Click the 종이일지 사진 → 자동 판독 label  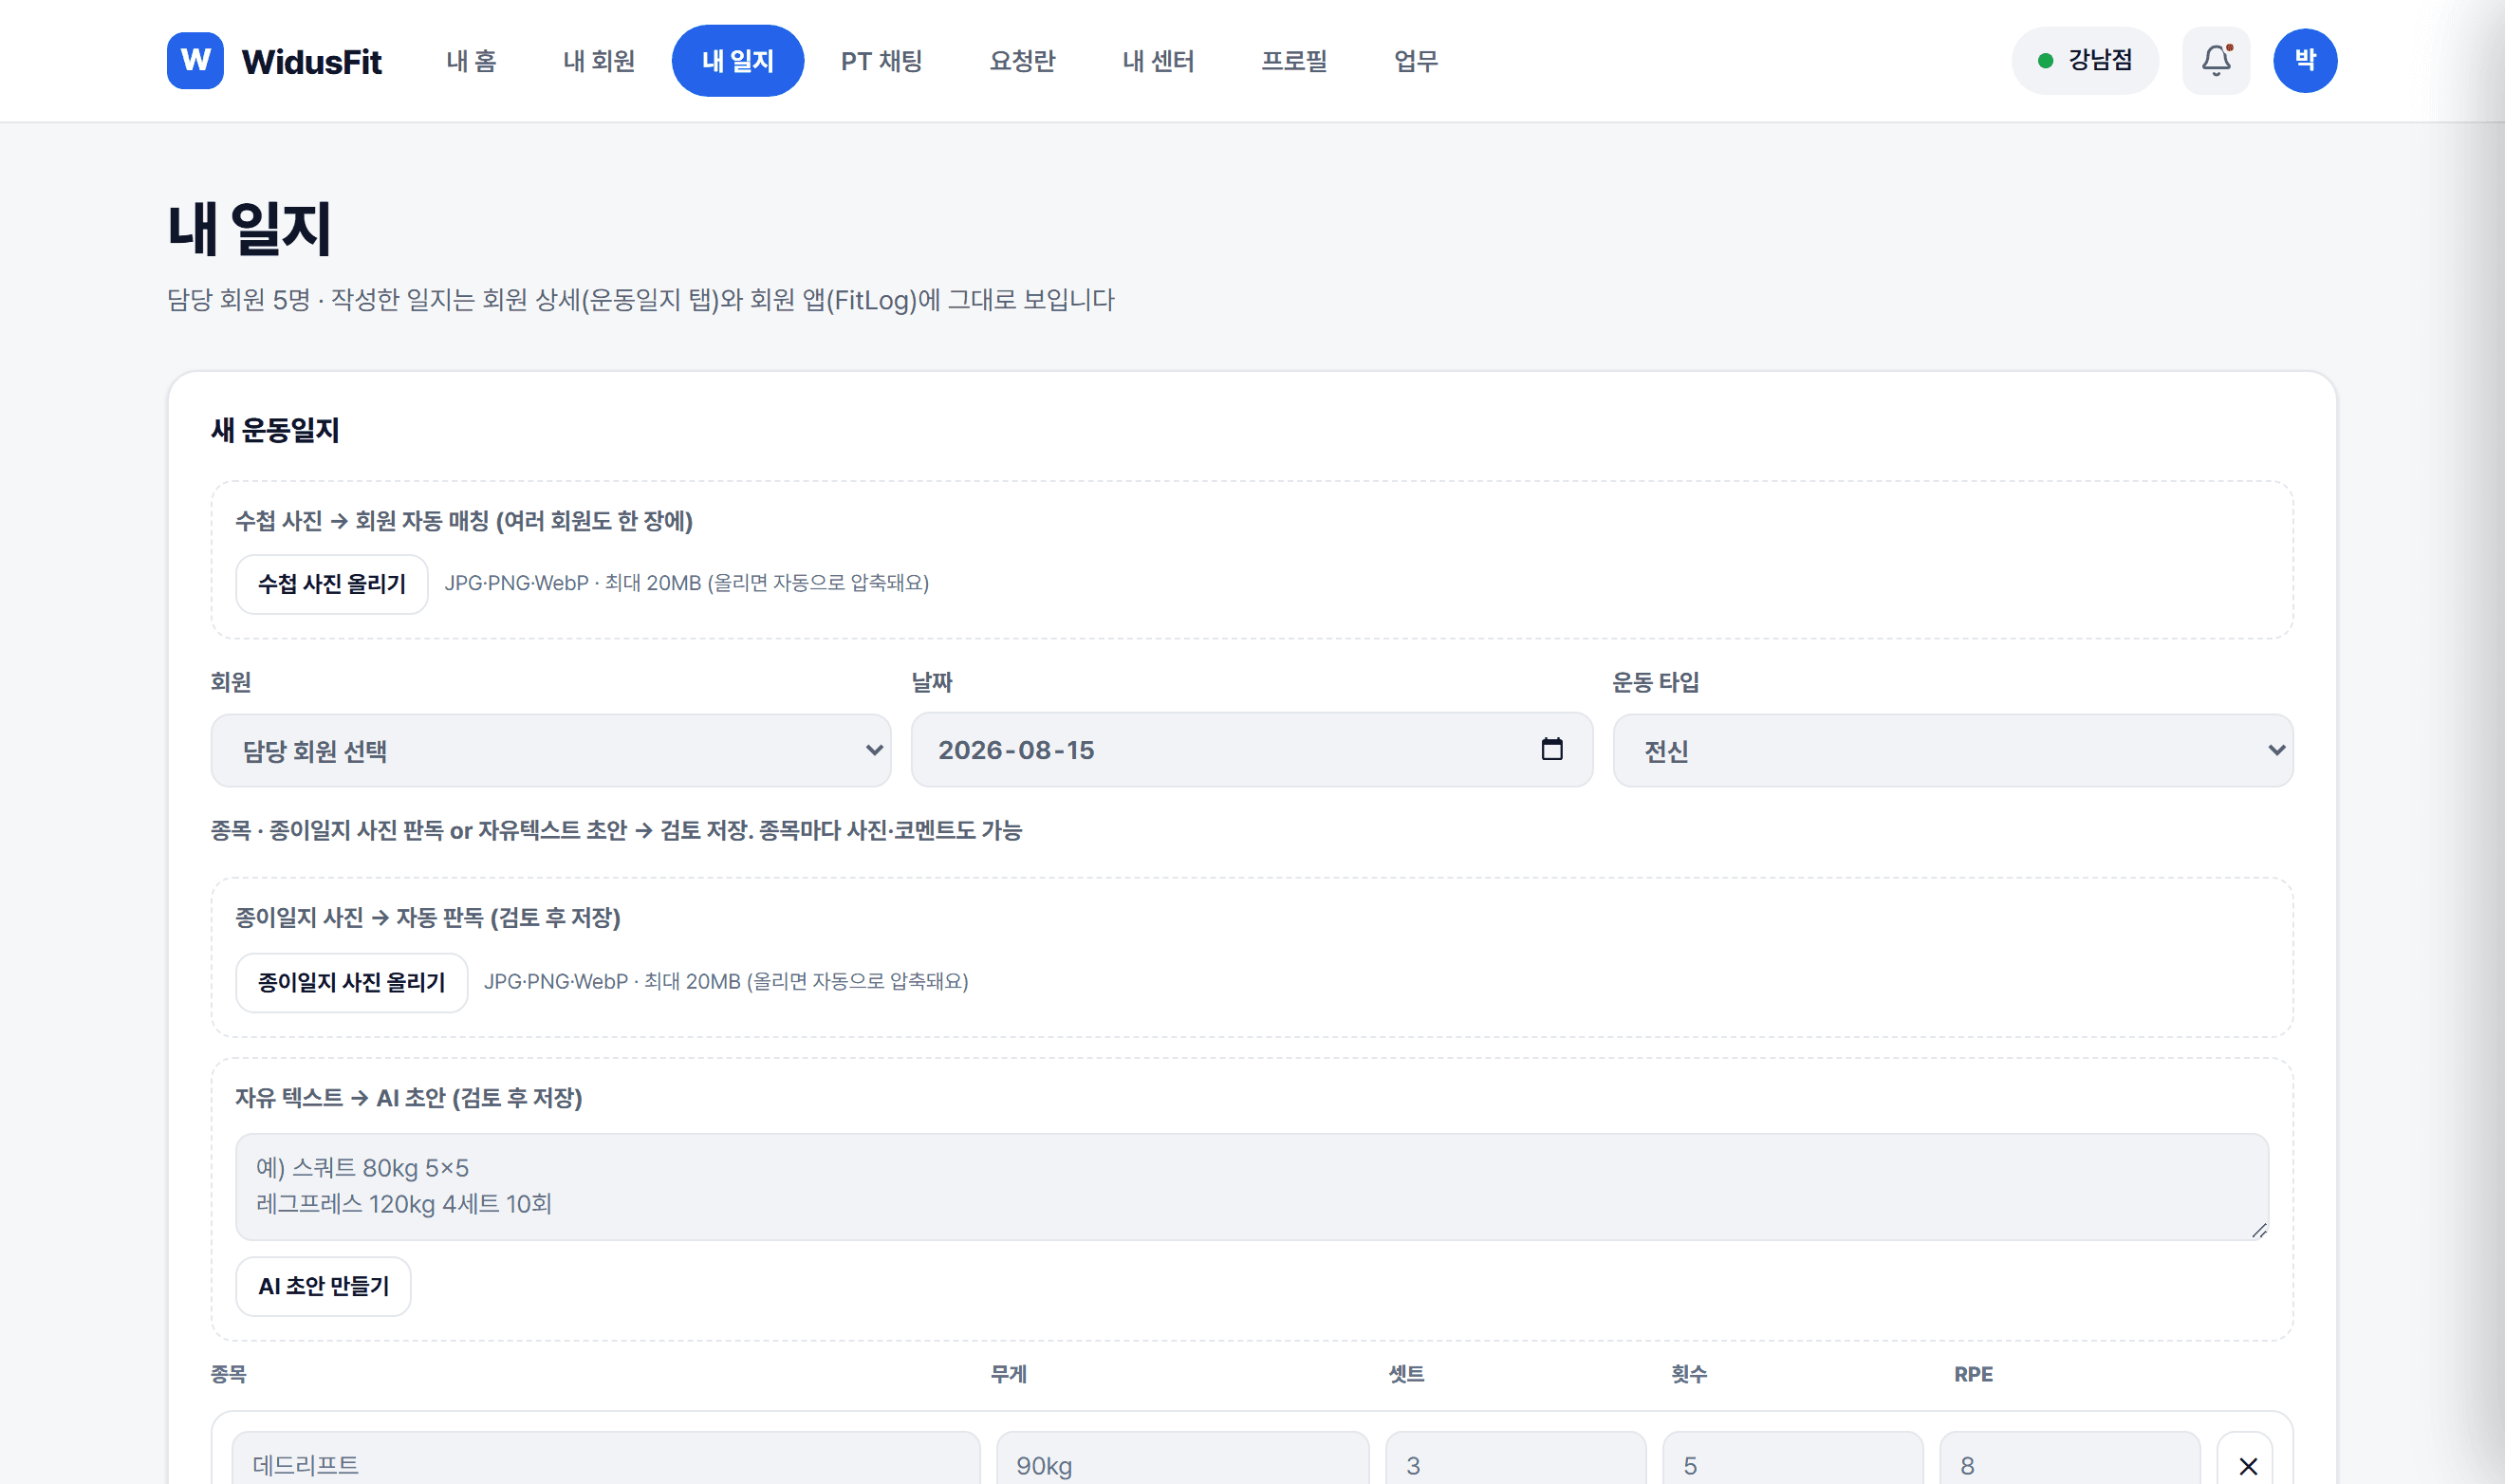tap(428, 918)
